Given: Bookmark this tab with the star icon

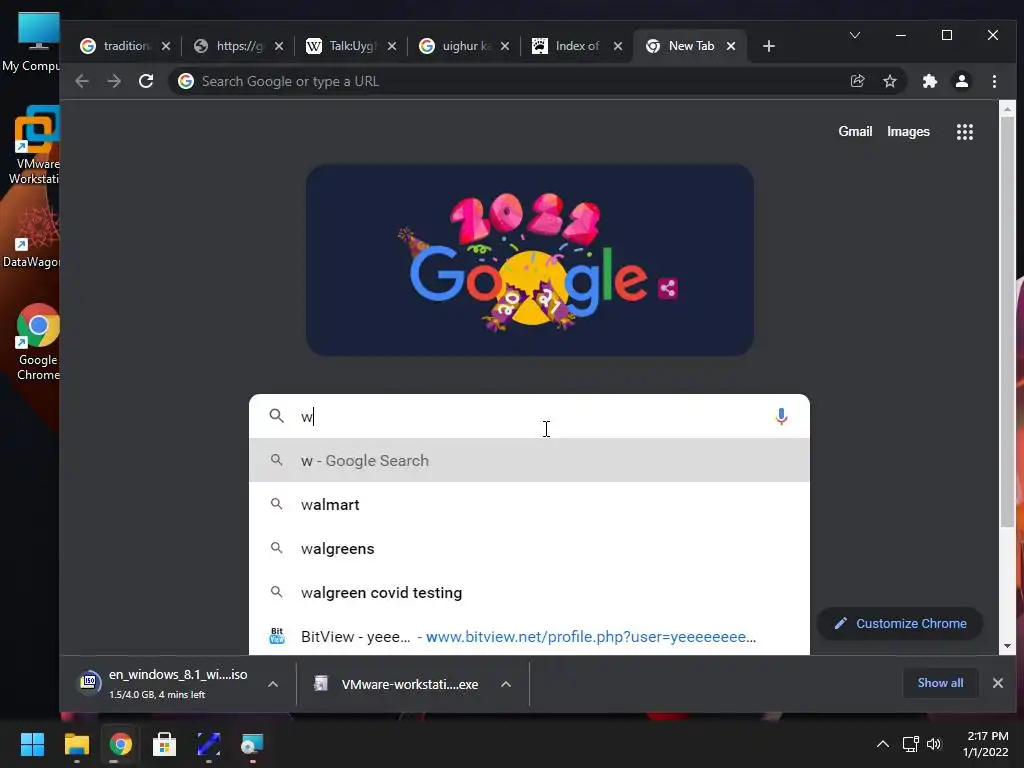Looking at the screenshot, I should click(889, 81).
